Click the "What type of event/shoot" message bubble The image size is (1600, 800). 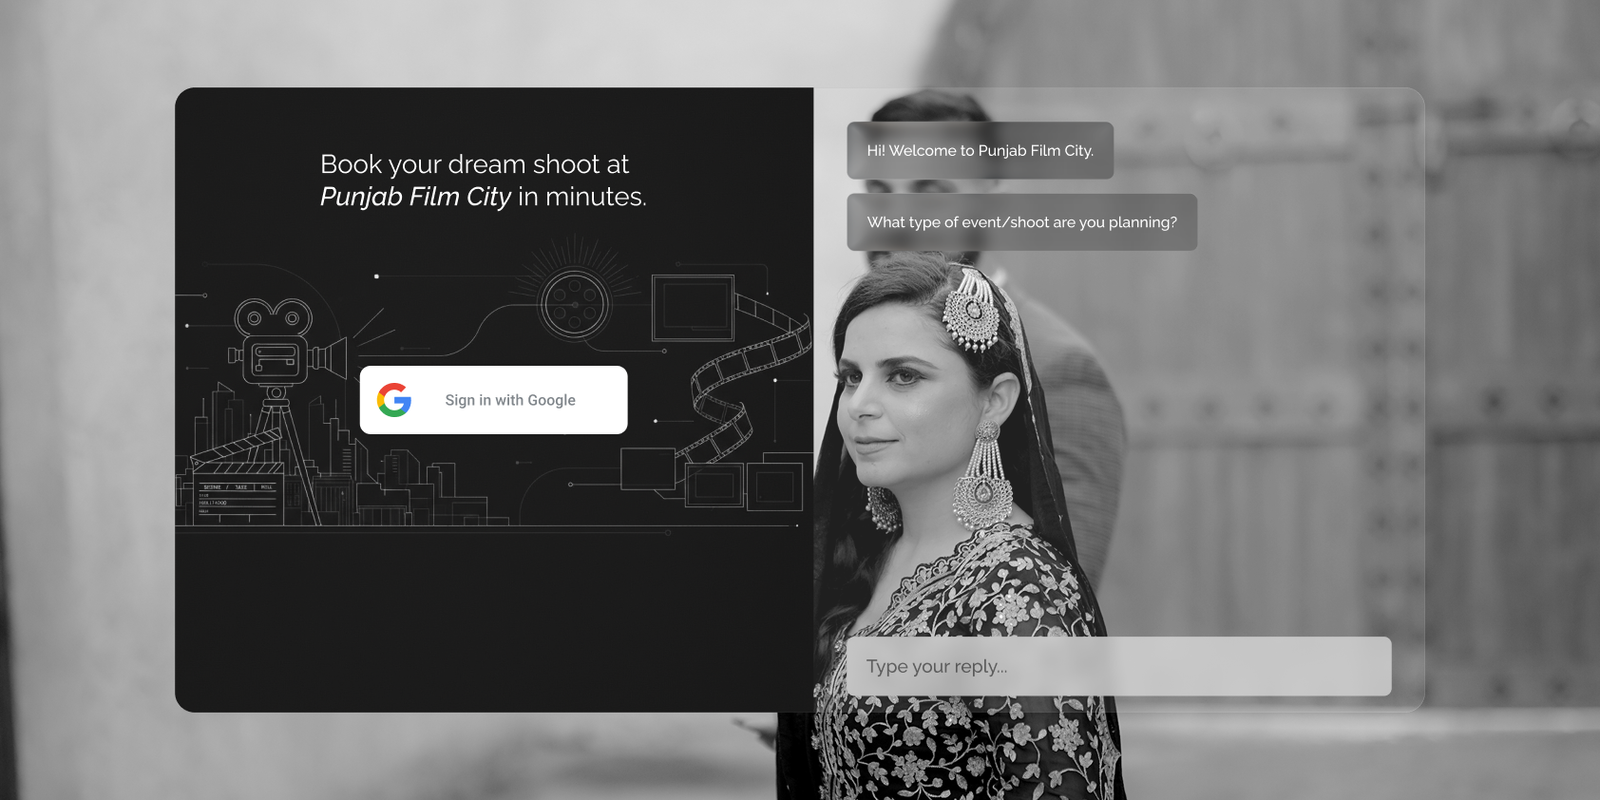coord(1021,222)
